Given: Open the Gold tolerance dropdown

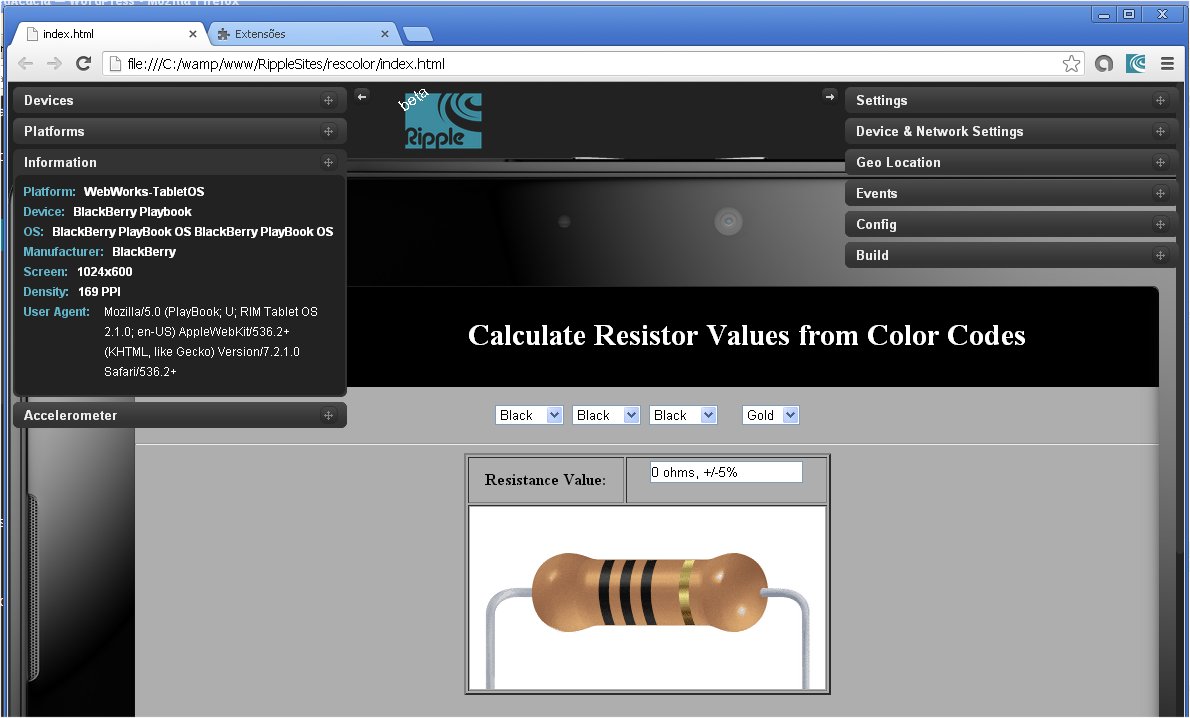Looking at the screenshot, I should (x=770, y=415).
